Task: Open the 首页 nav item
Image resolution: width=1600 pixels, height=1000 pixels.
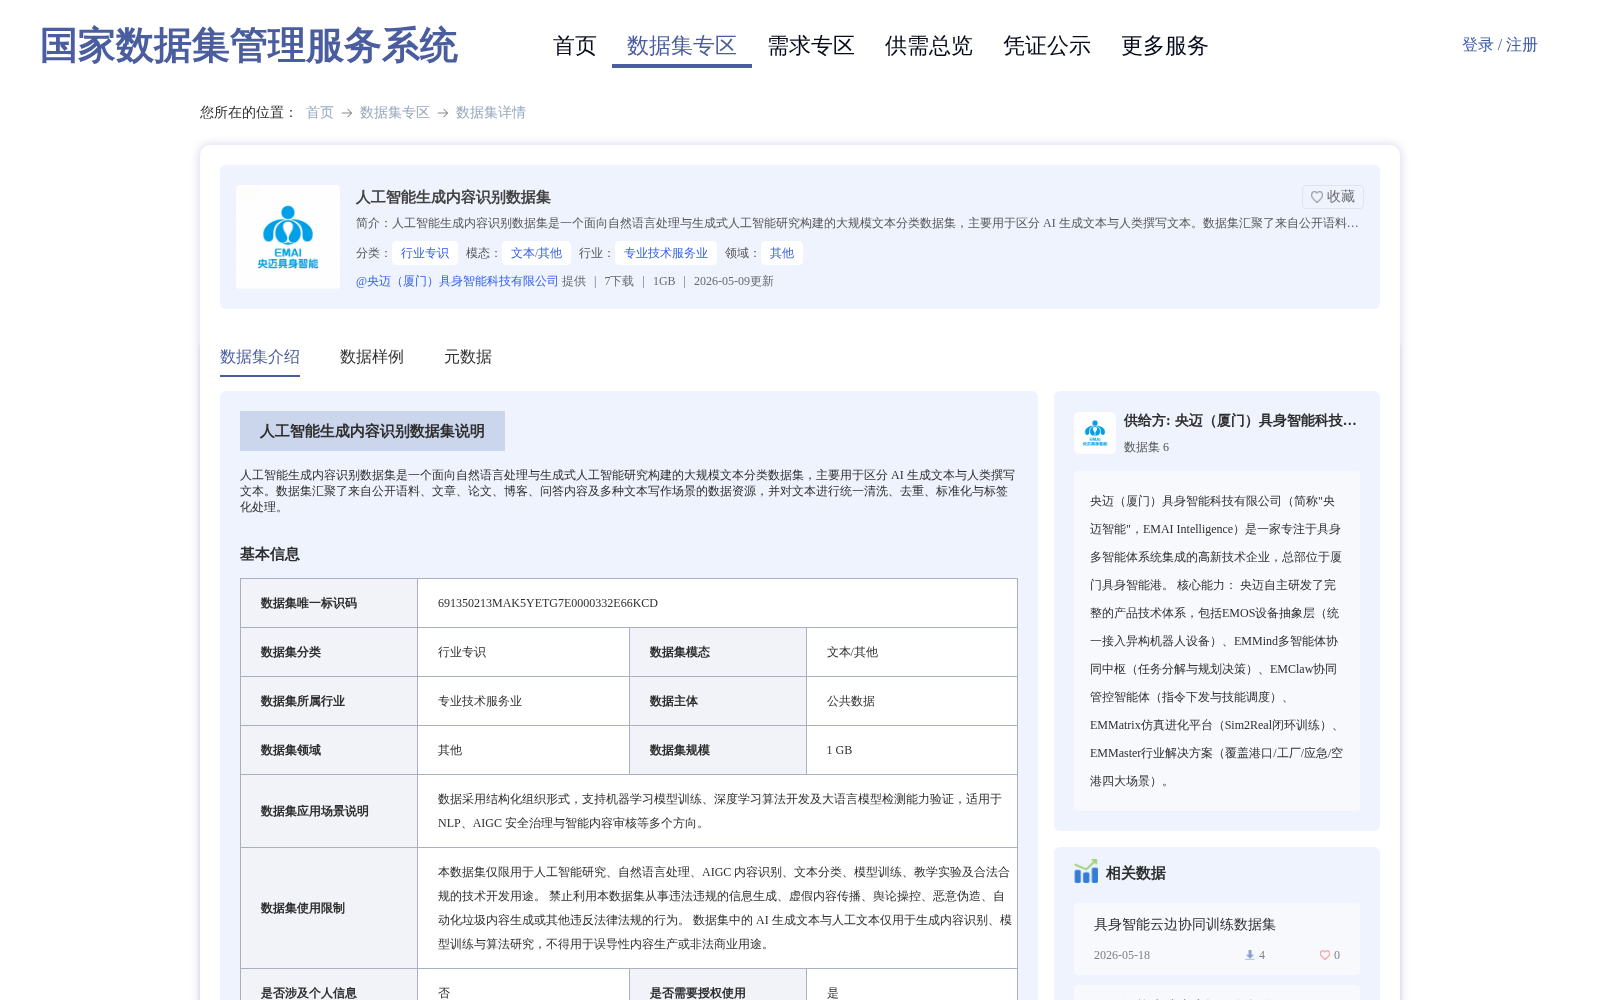Action: tap(575, 46)
